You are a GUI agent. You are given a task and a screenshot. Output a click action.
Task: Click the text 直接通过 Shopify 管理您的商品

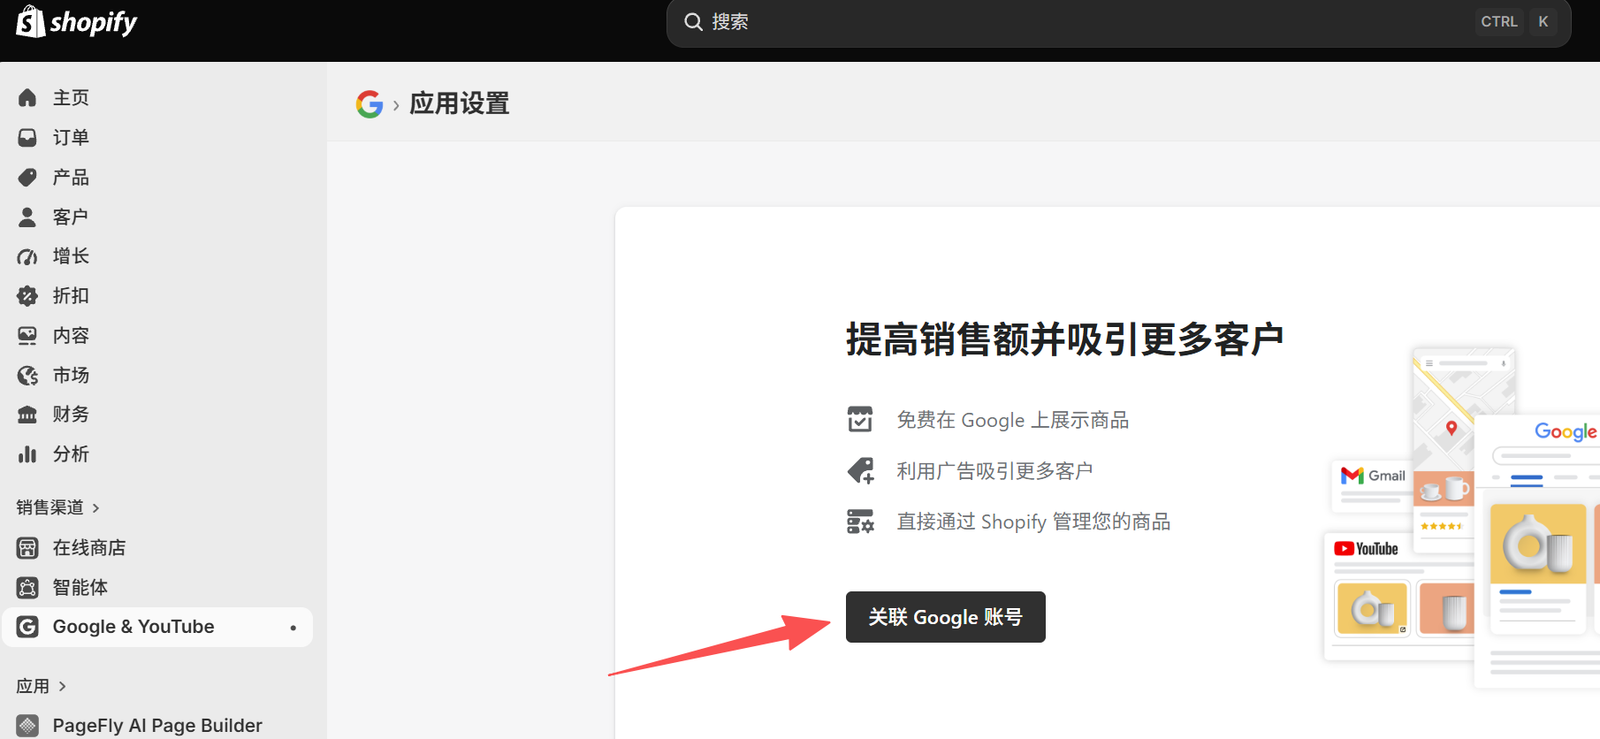coord(1033,522)
